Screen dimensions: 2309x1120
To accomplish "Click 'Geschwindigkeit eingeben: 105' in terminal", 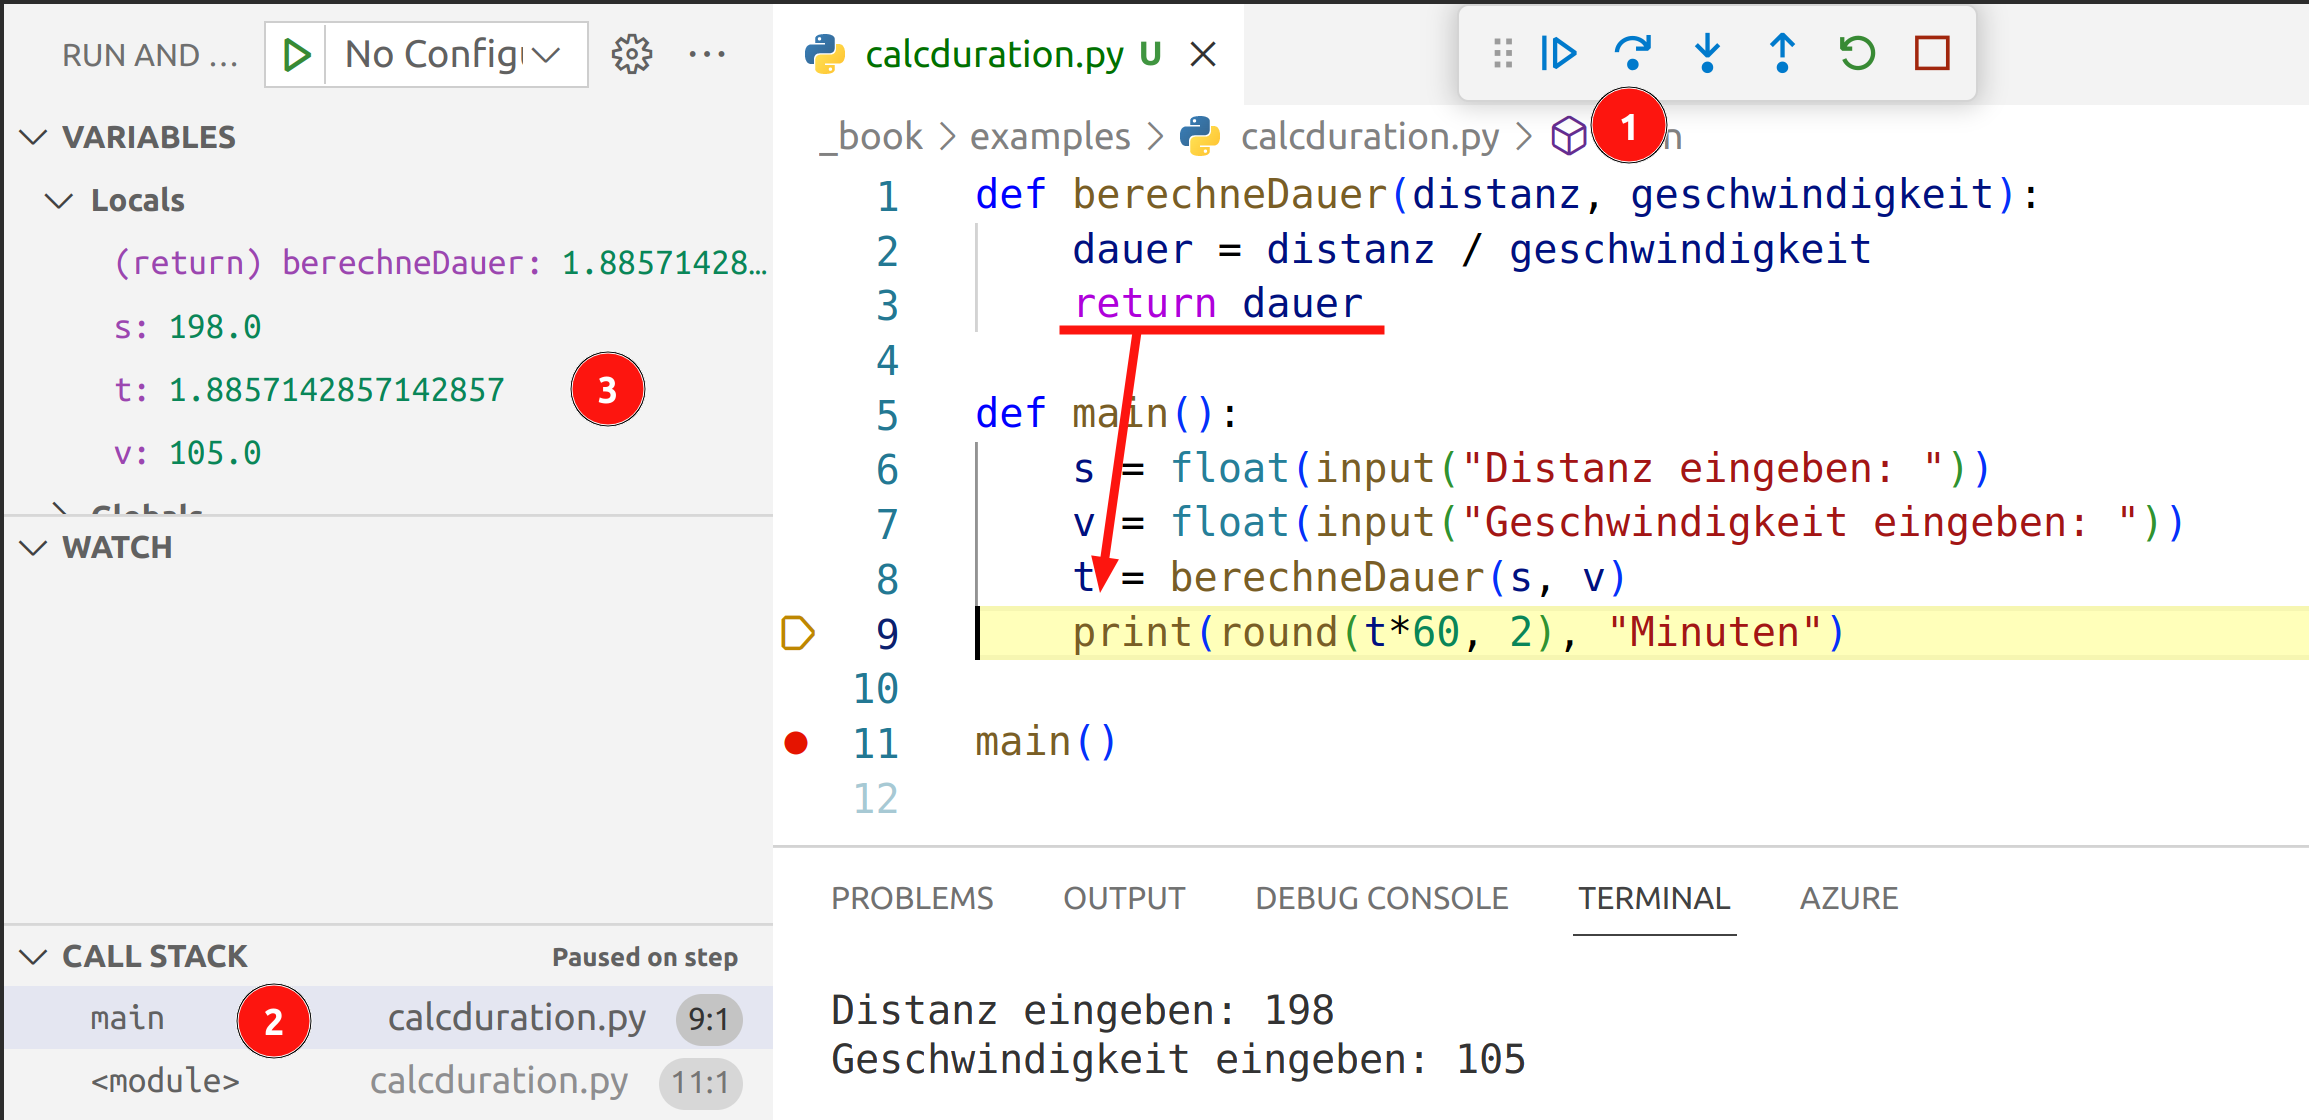I will pos(1178,1059).
